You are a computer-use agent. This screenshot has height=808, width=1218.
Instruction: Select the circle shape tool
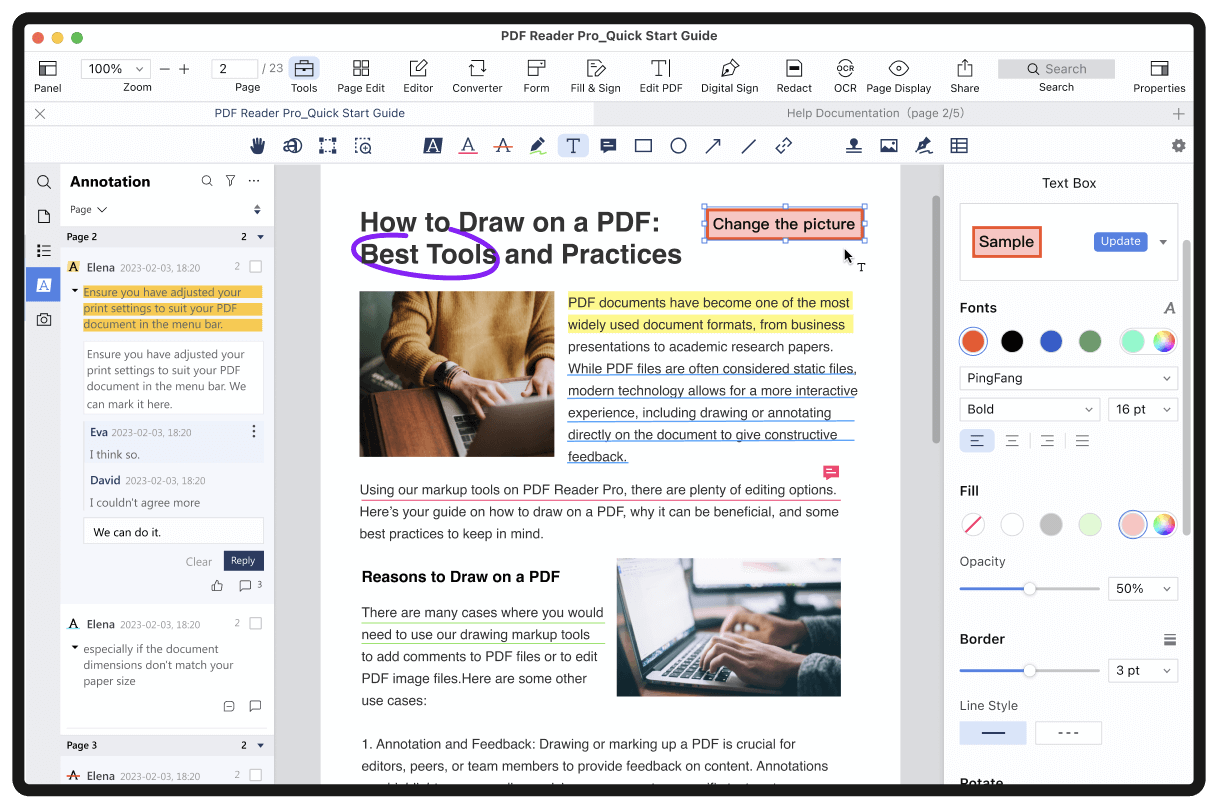(x=678, y=146)
